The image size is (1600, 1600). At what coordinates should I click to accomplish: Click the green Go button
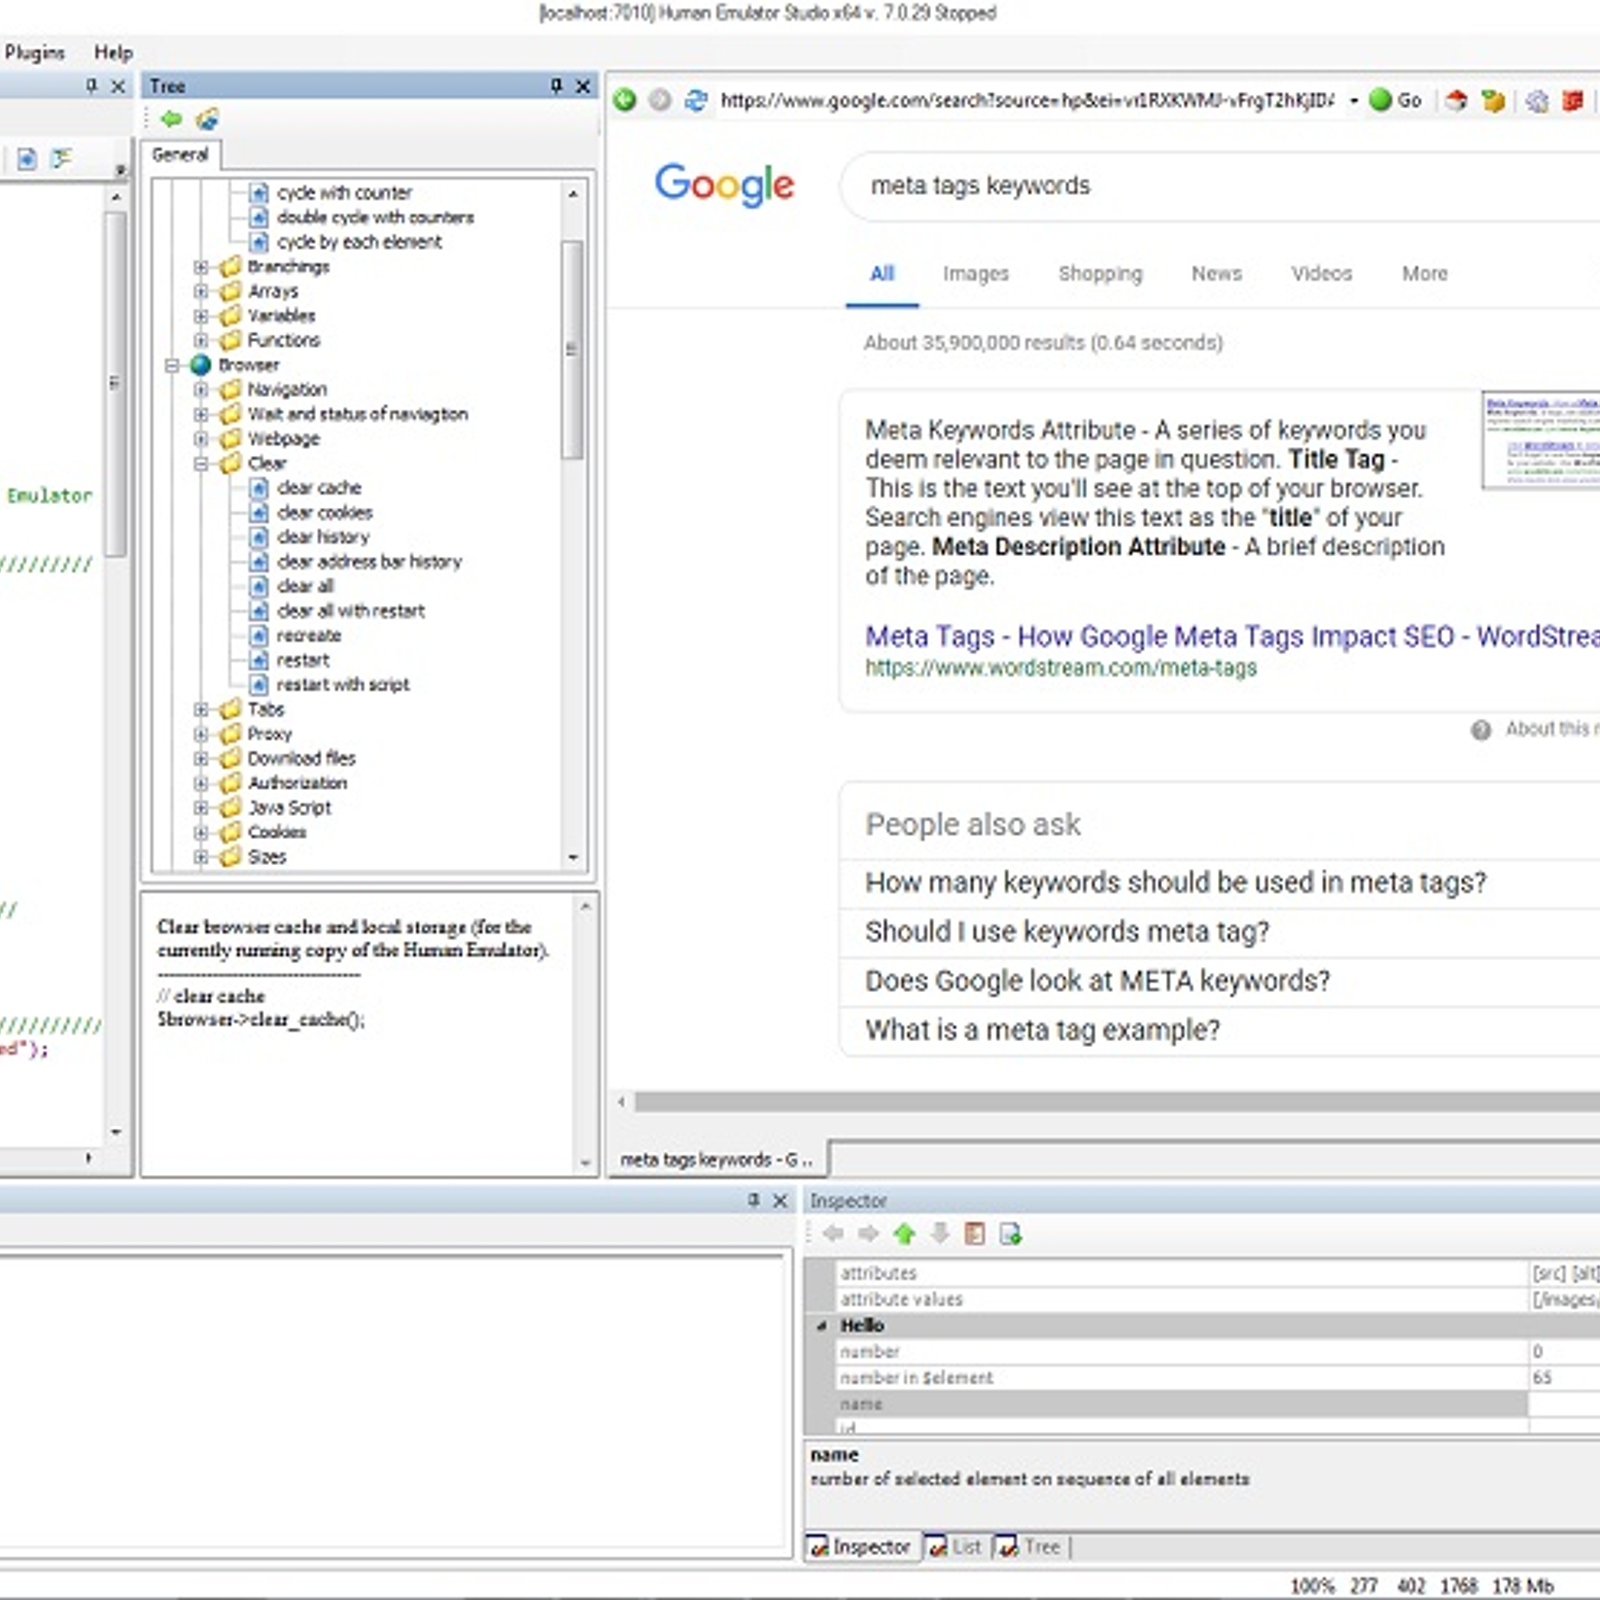click(1395, 99)
